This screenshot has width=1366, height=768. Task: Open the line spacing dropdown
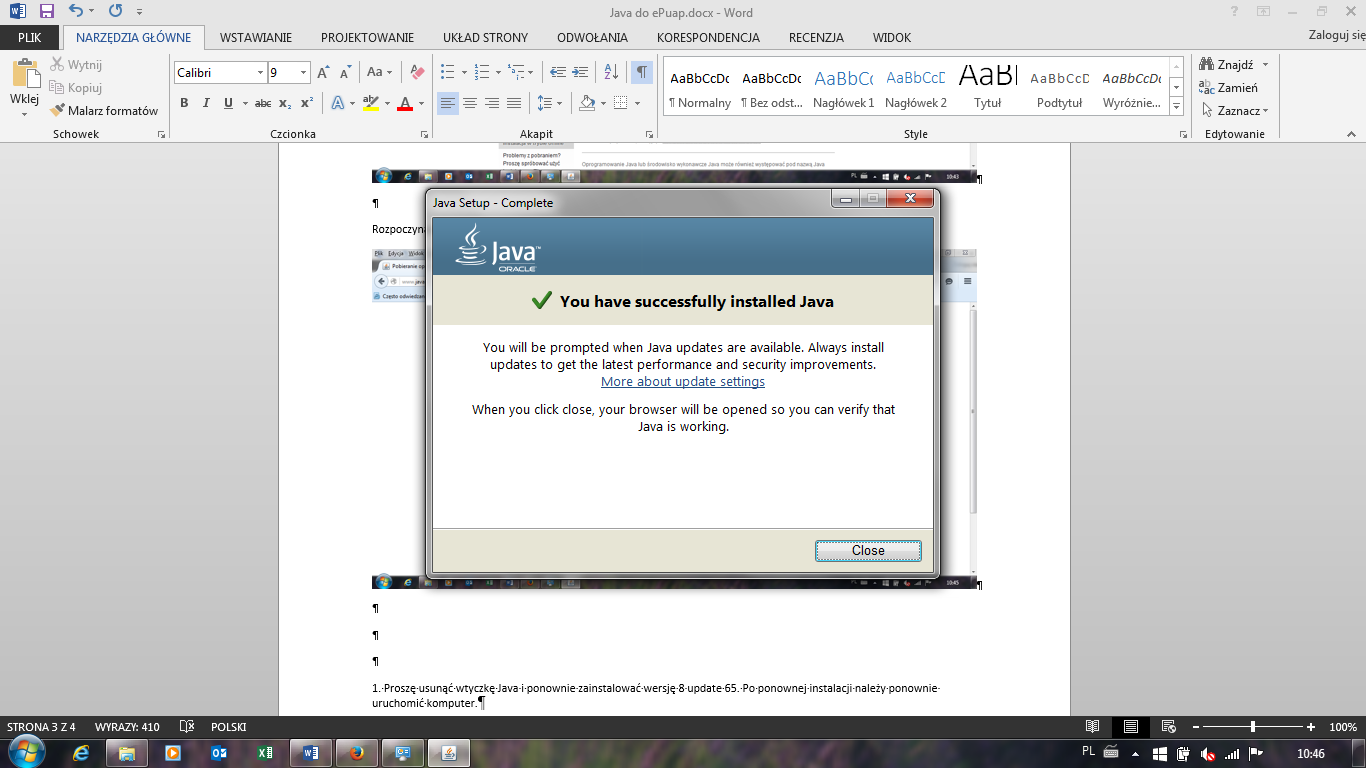click(x=550, y=103)
